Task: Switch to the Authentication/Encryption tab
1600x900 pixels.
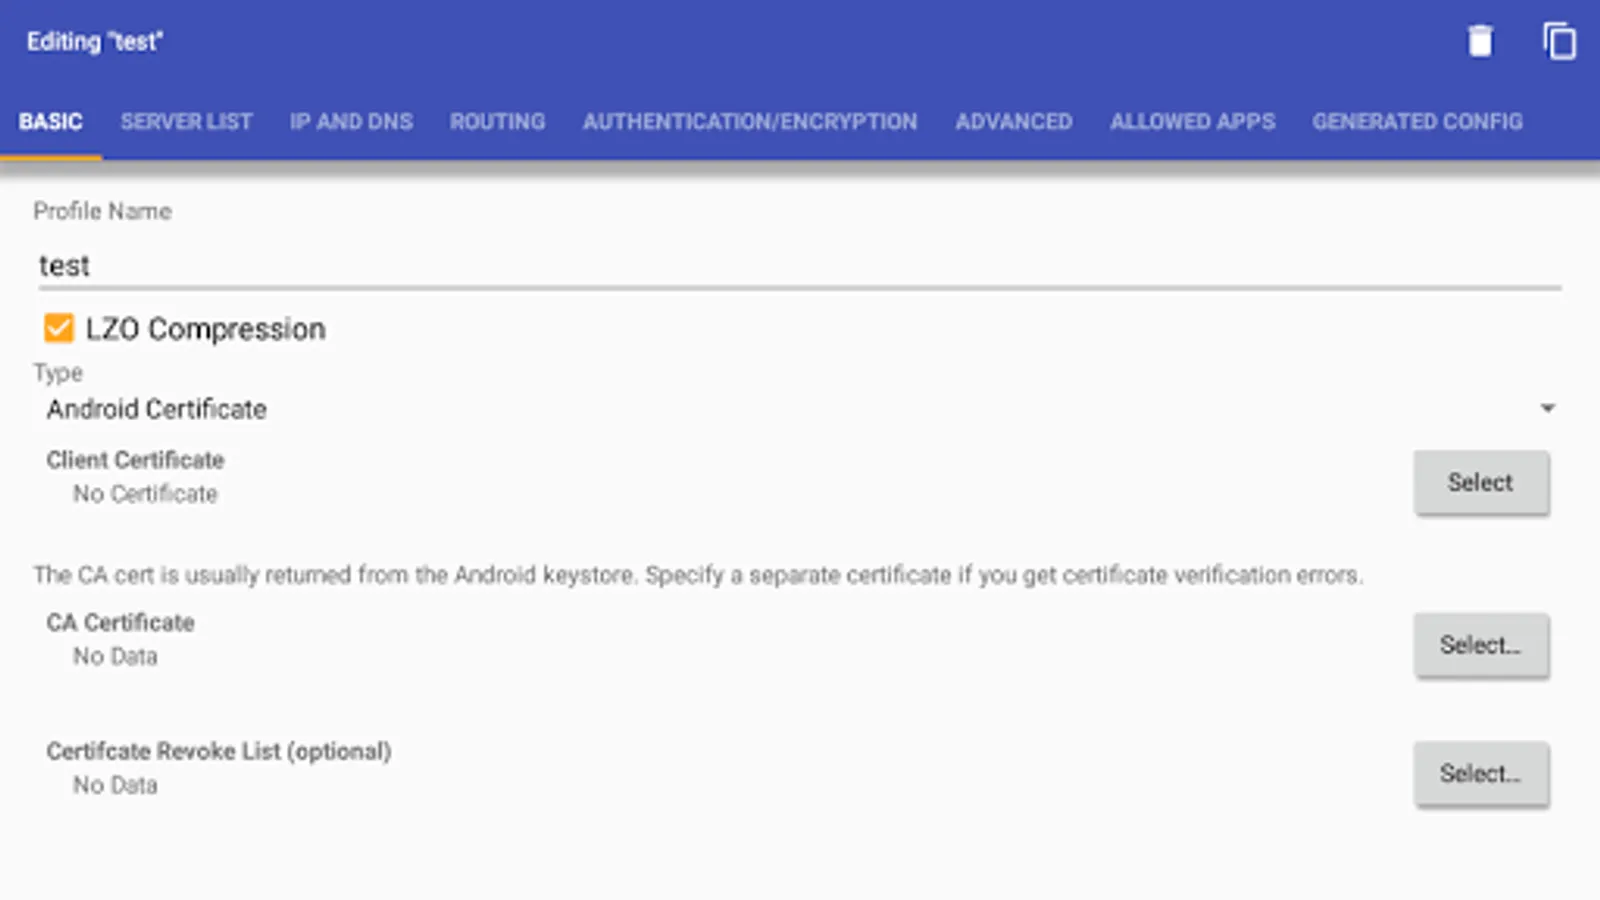Action: 750,122
